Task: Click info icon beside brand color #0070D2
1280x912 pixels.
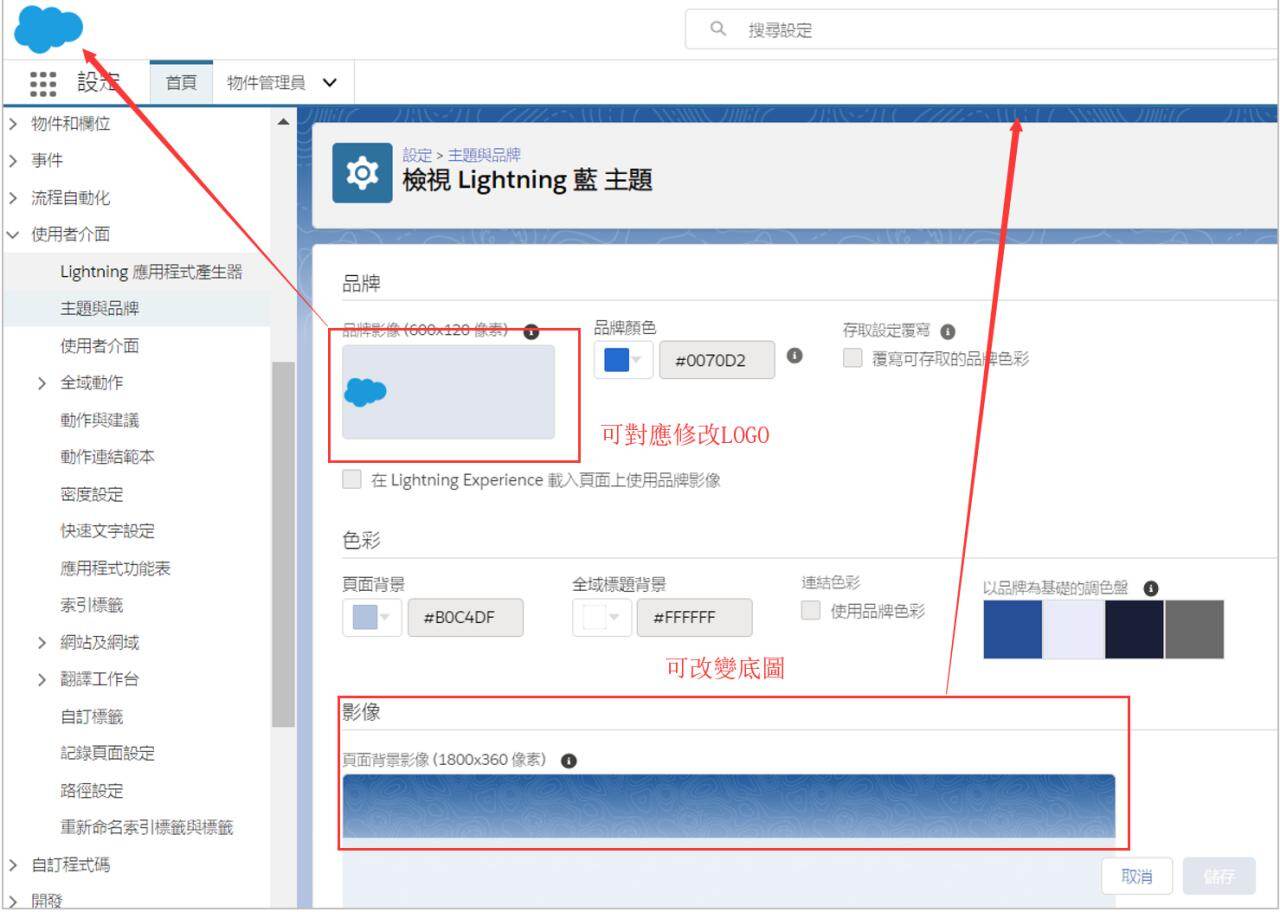Action: (794, 356)
